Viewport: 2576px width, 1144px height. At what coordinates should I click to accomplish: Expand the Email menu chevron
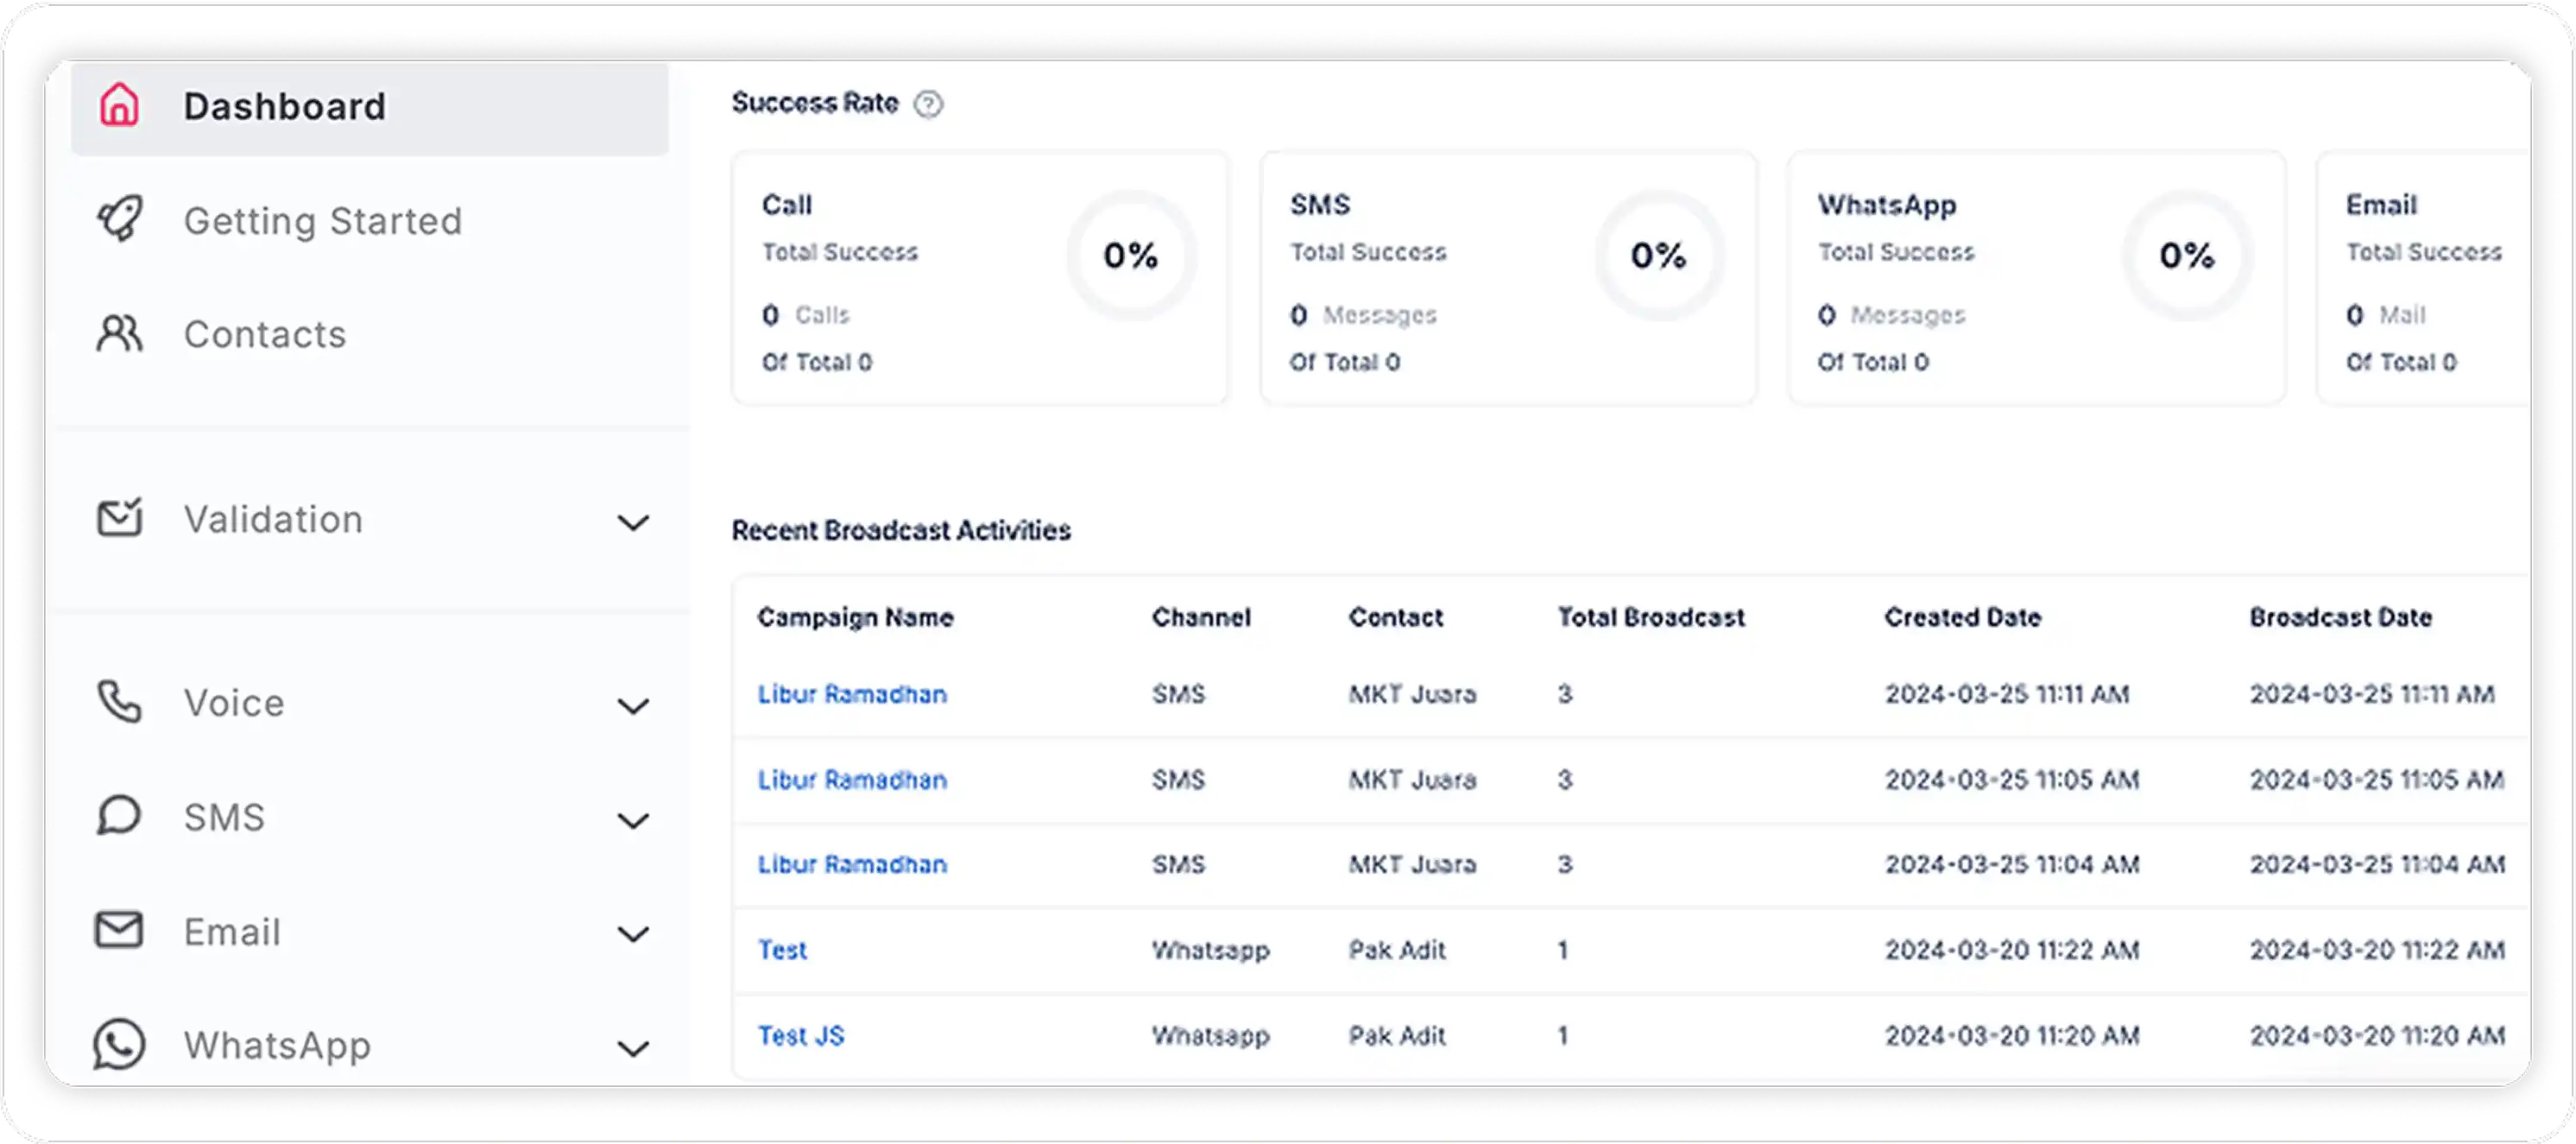click(633, 935)
